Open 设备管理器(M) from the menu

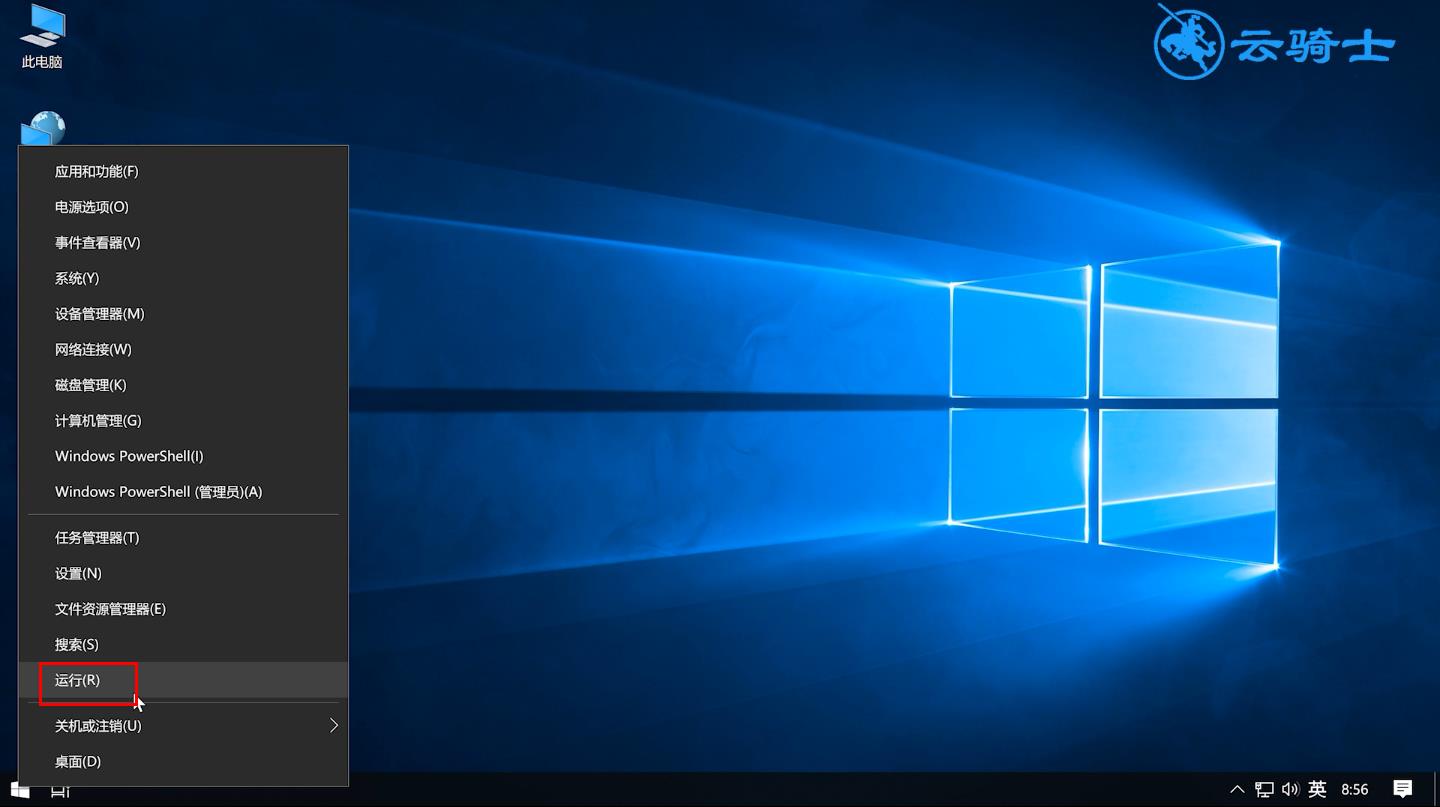pyautogui.click(x=100, y=314)
